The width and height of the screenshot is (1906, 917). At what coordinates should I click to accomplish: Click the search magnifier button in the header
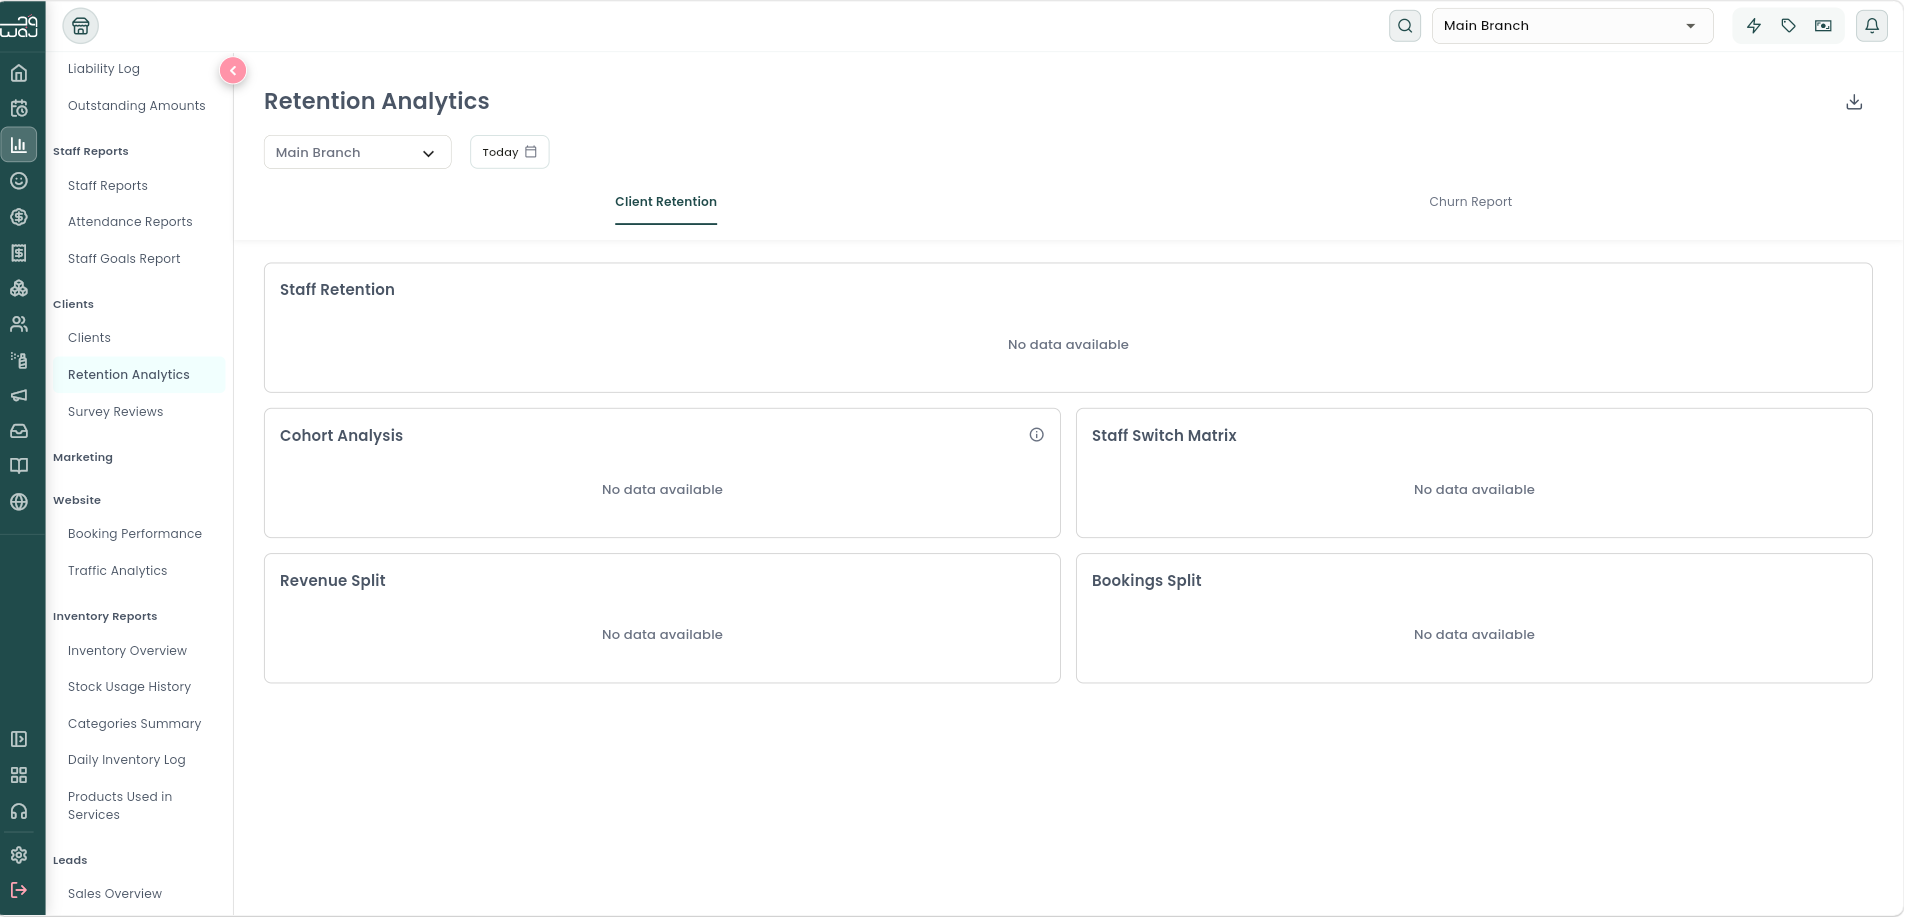(1405, 26)
